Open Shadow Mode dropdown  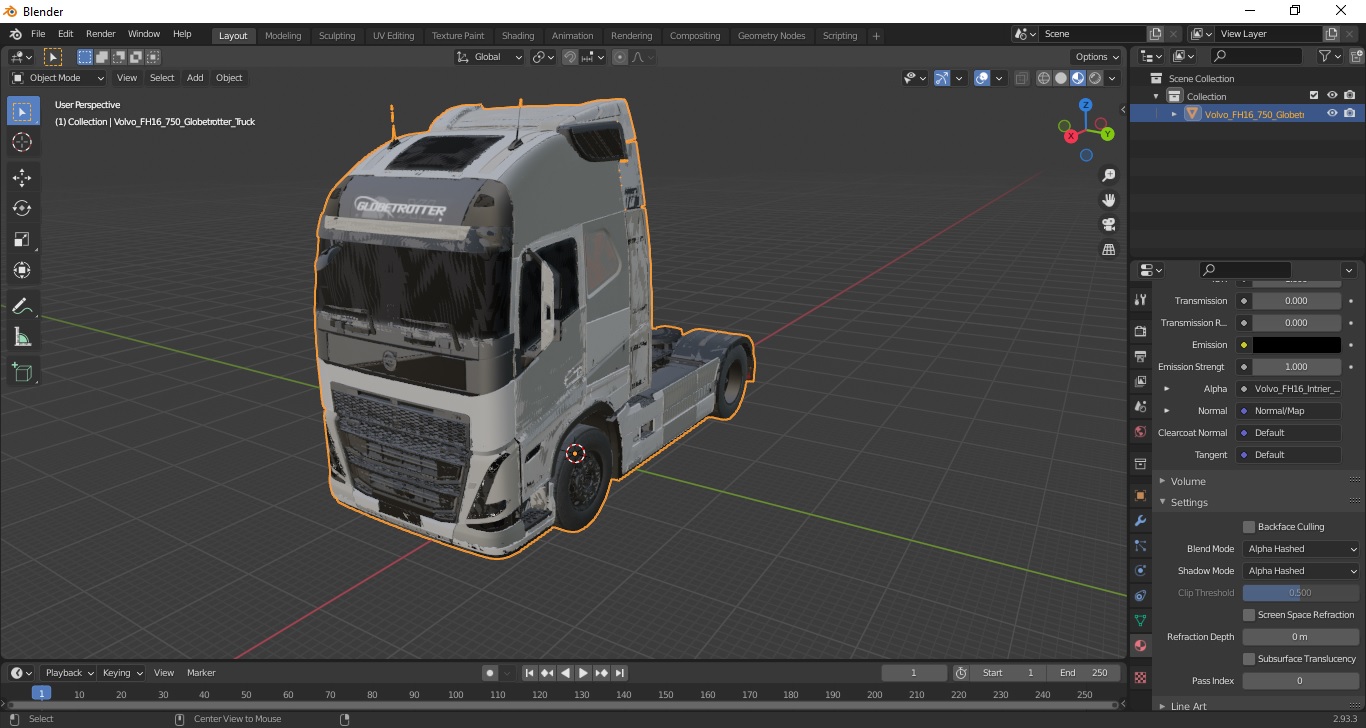point(1302,571)
